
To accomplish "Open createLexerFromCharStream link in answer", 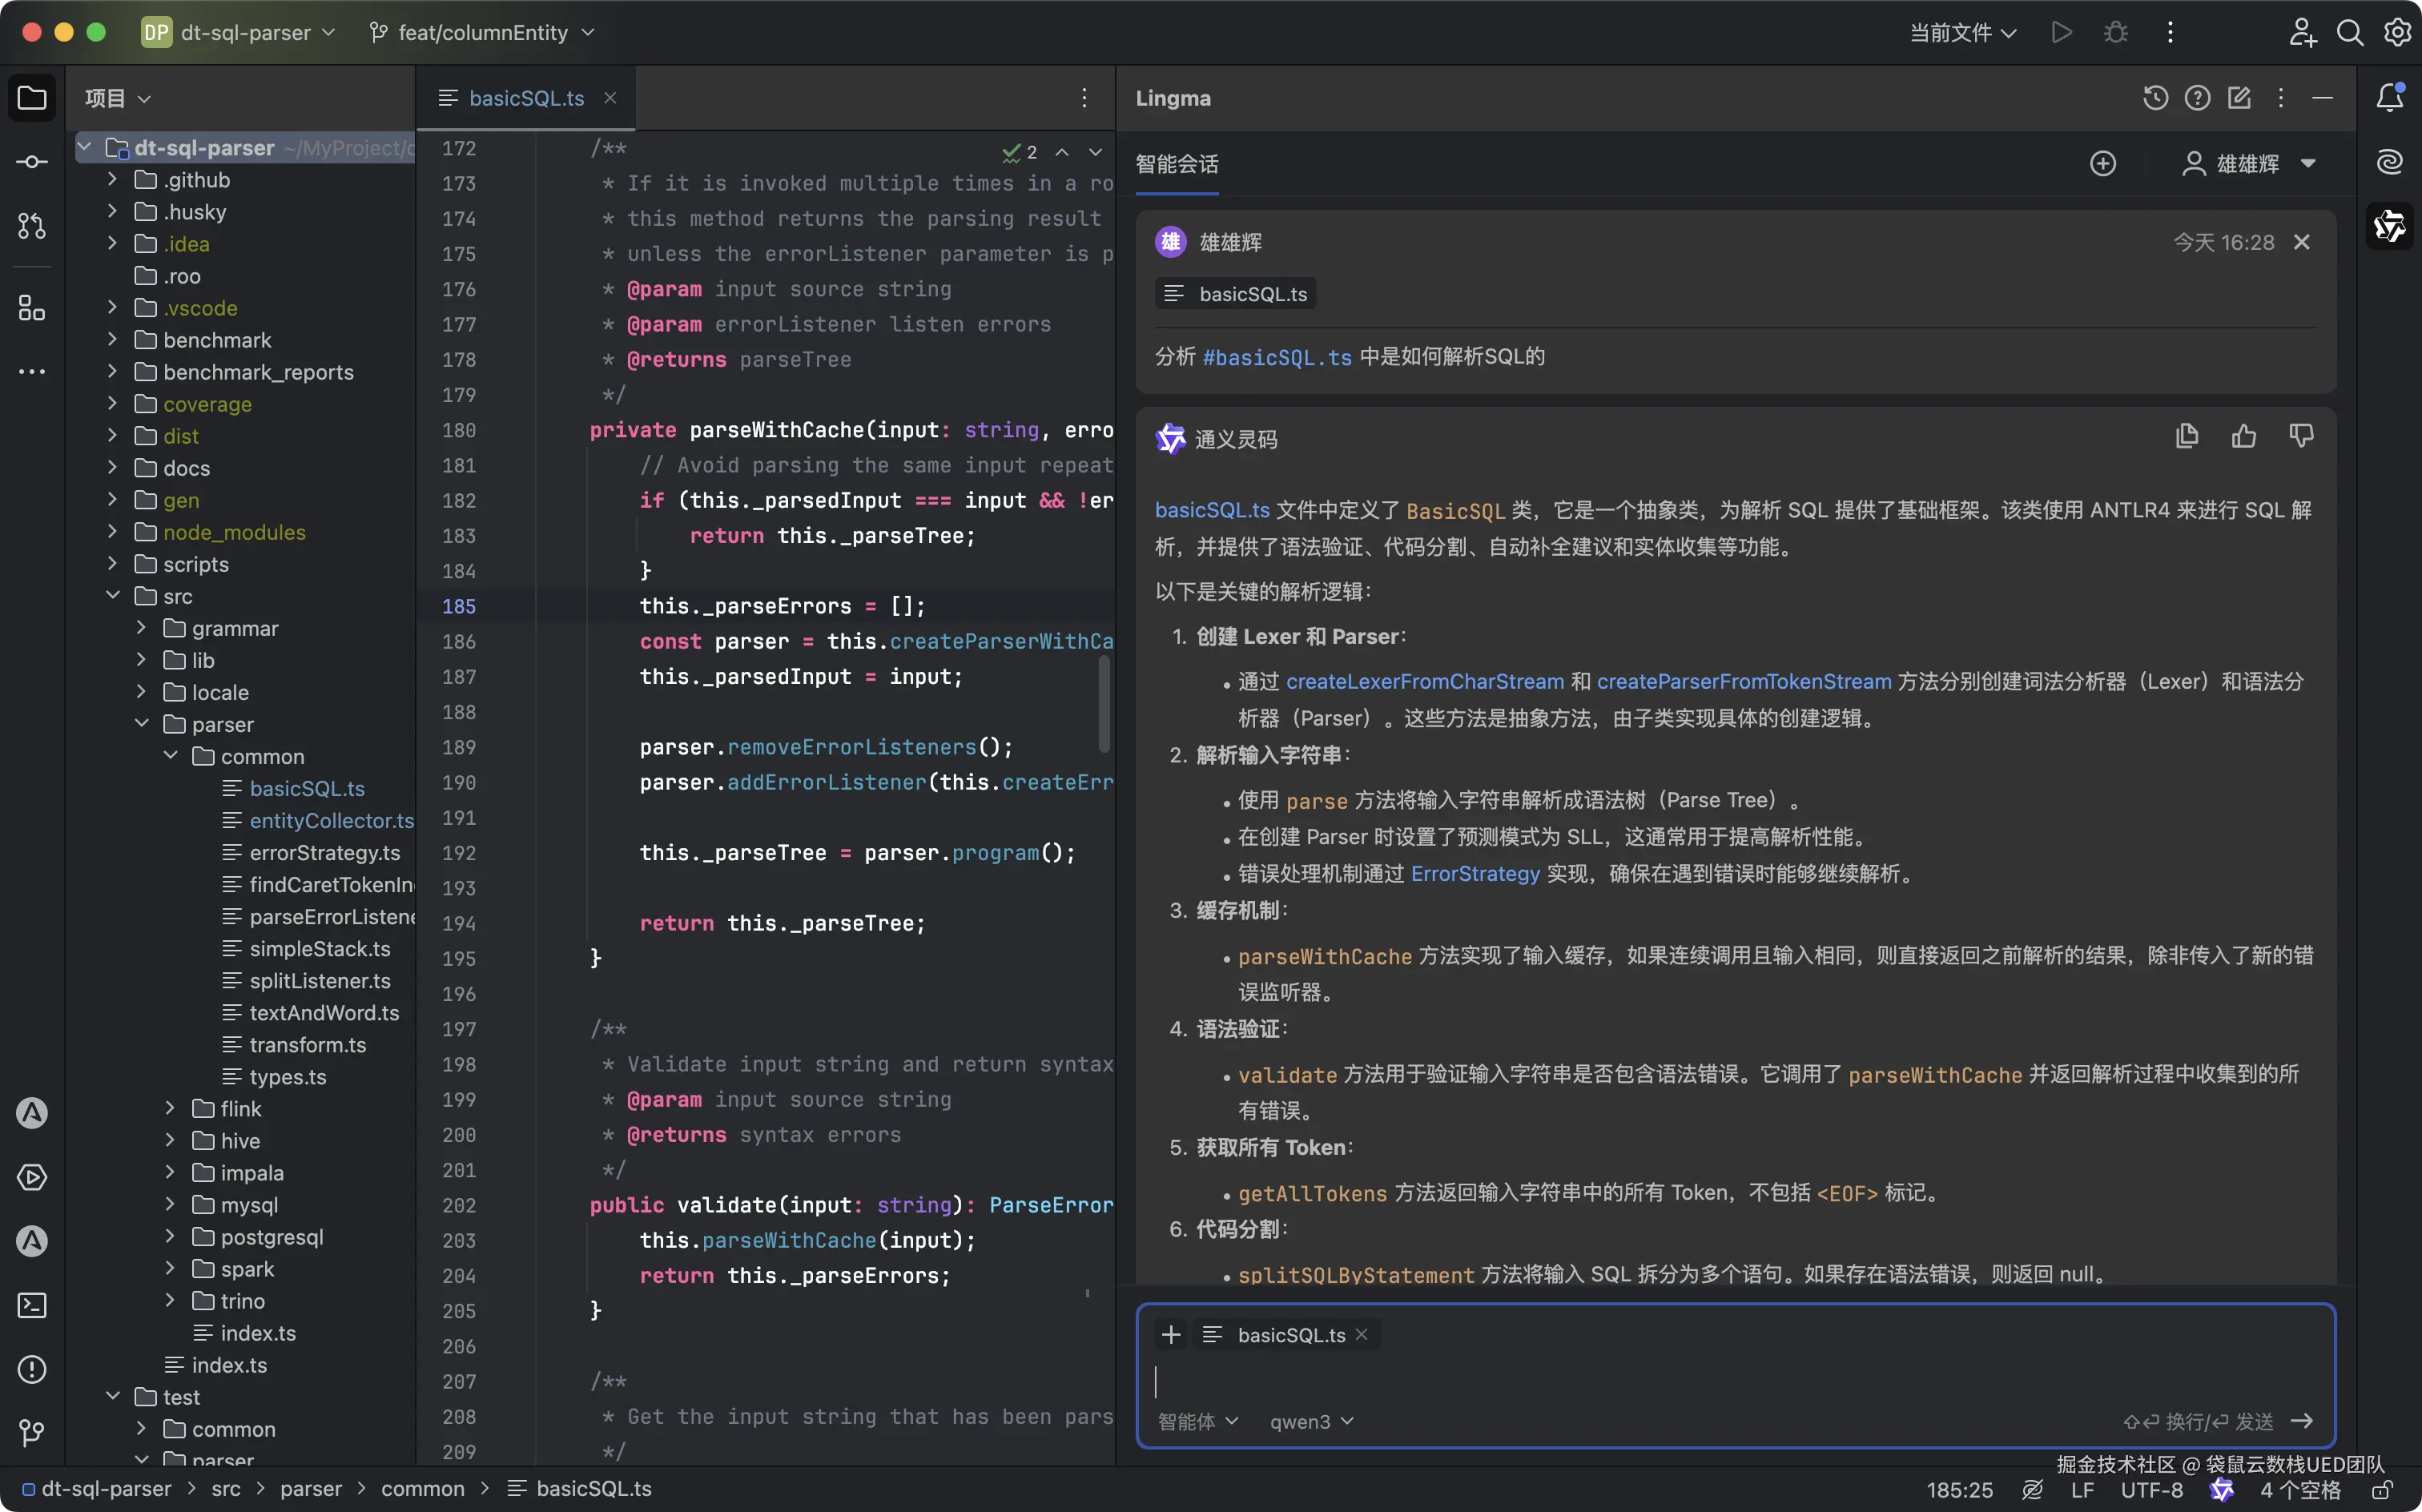I will pyautogui.click(x=1424, y=681).
